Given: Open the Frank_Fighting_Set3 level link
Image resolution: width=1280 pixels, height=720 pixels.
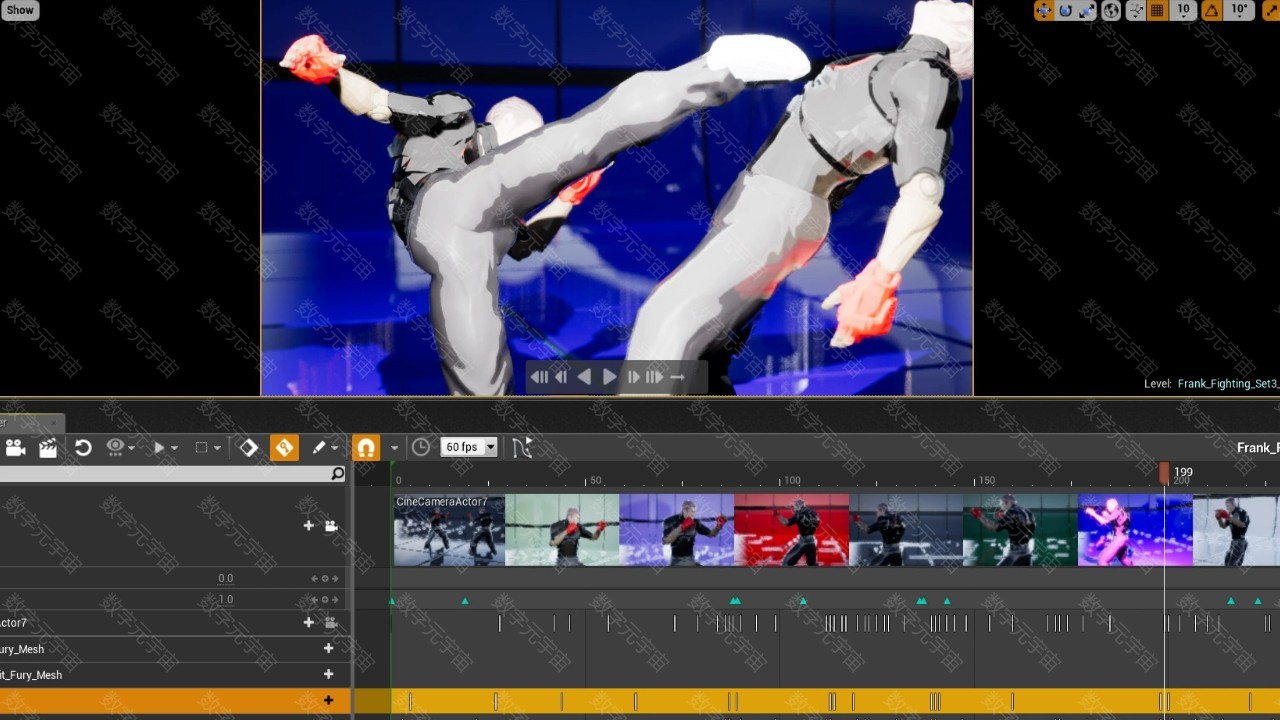Looking at the screenshot, I should click(x=1228, y=384).
